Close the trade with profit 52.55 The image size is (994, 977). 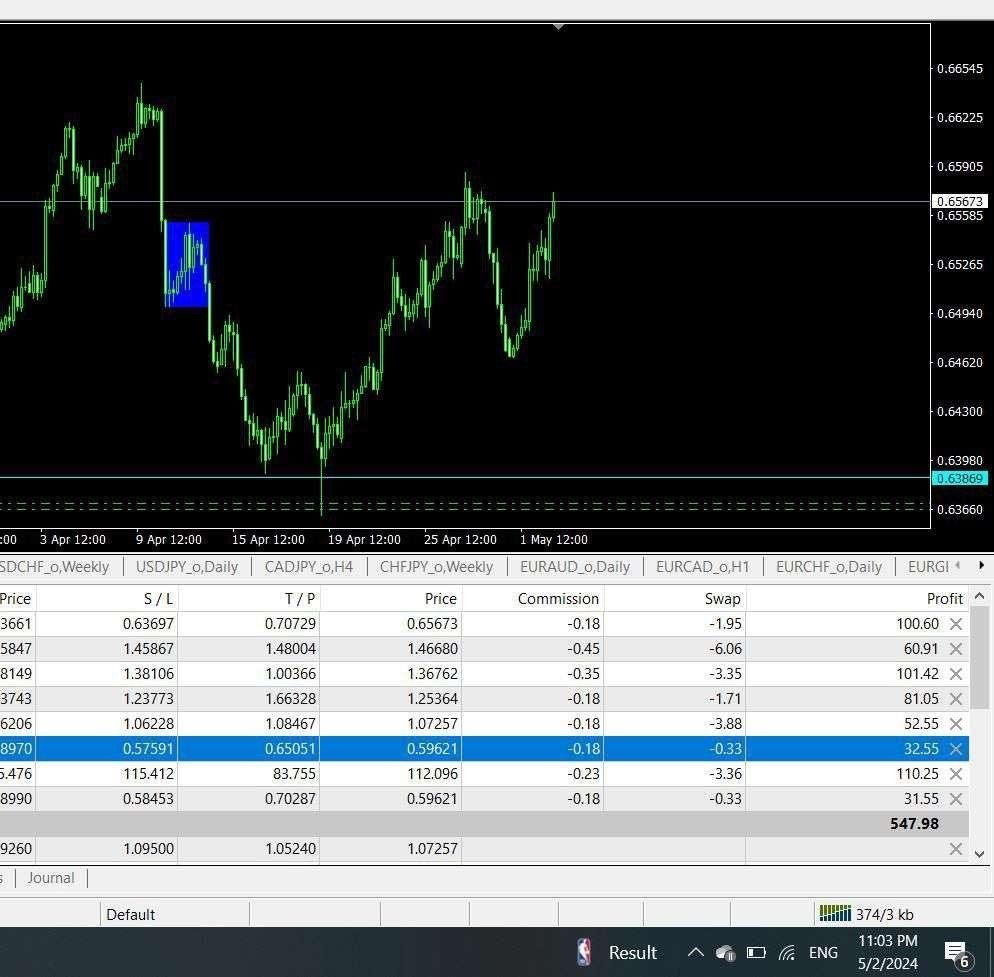(x=956, y=723)
